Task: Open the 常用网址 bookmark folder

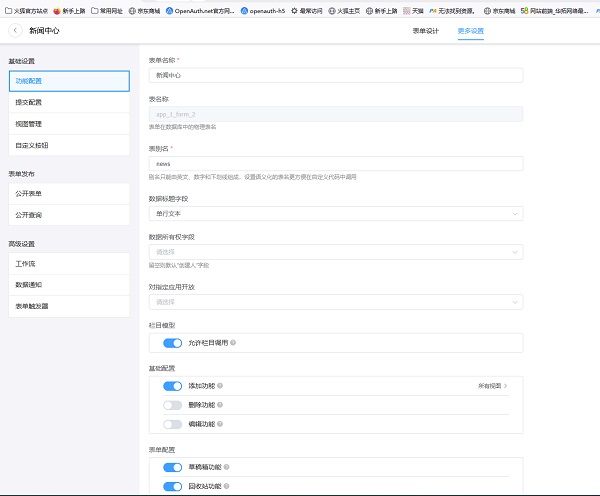Action: click(107, 11)
